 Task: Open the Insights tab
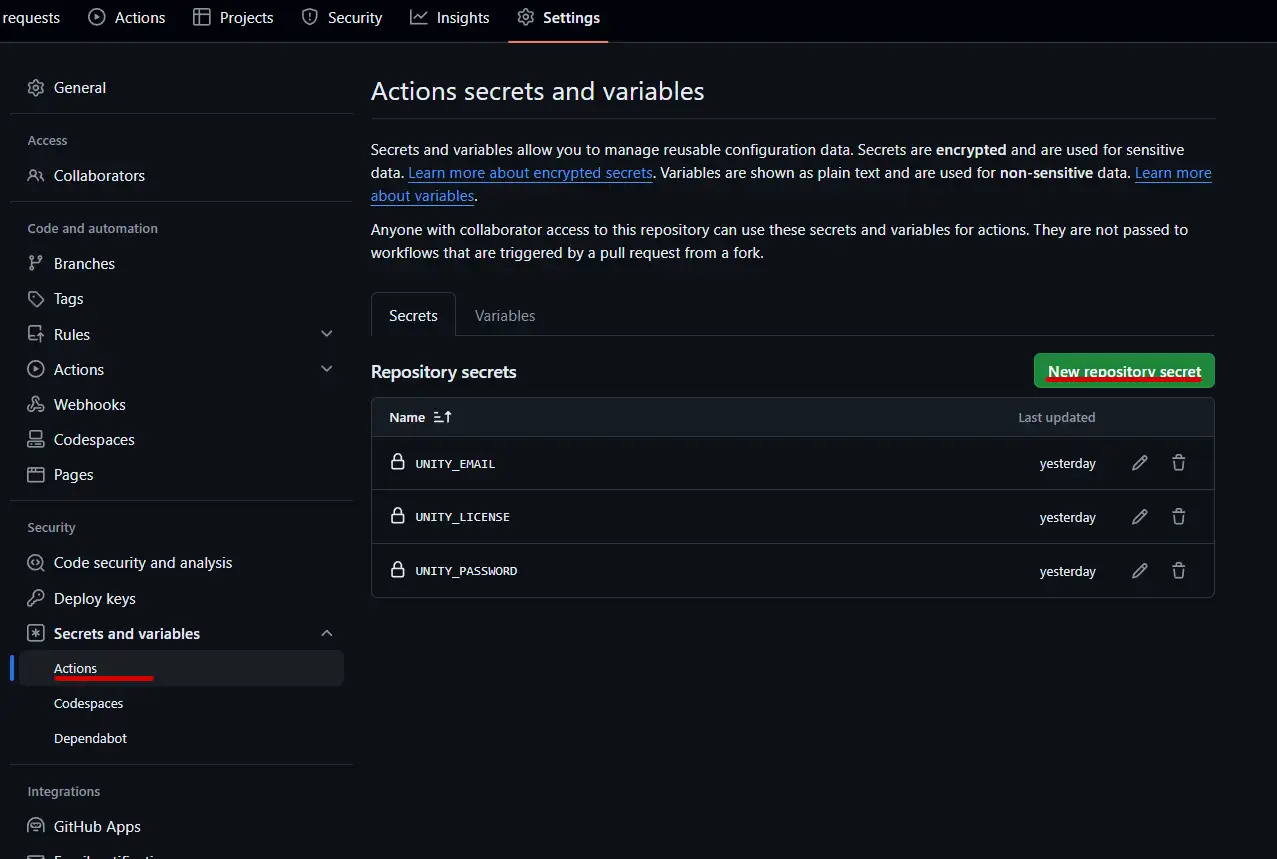coord(449,17)
